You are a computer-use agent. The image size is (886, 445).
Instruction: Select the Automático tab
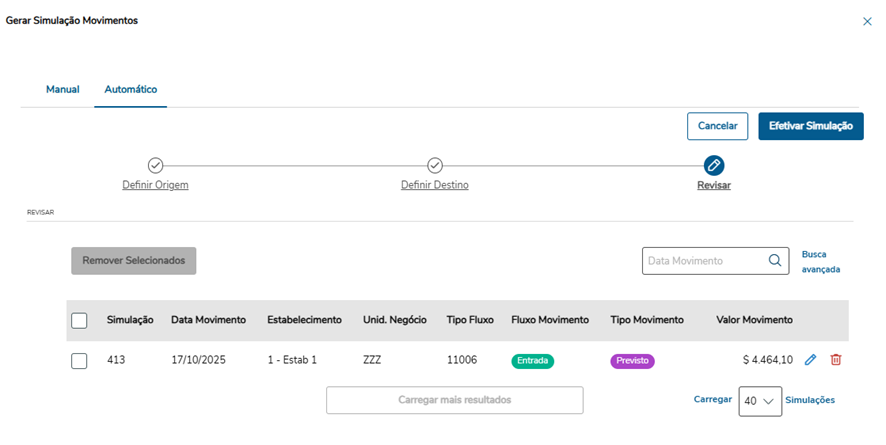[131, 89]
